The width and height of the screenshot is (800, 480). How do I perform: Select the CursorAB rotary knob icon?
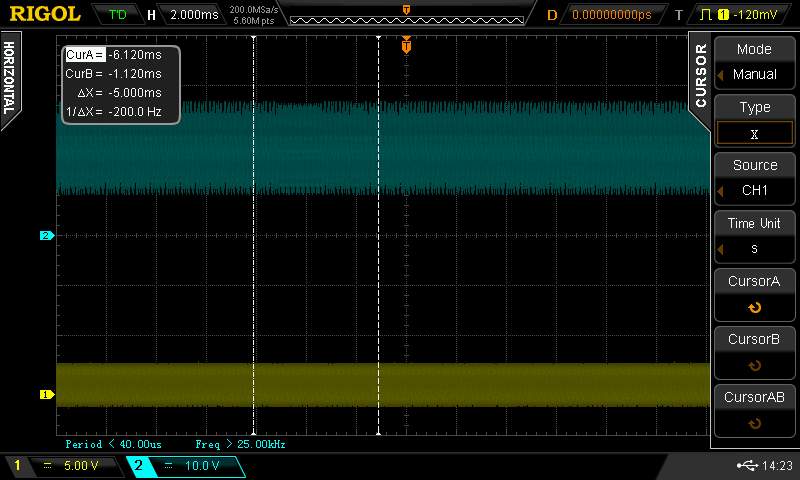point(754,424)
